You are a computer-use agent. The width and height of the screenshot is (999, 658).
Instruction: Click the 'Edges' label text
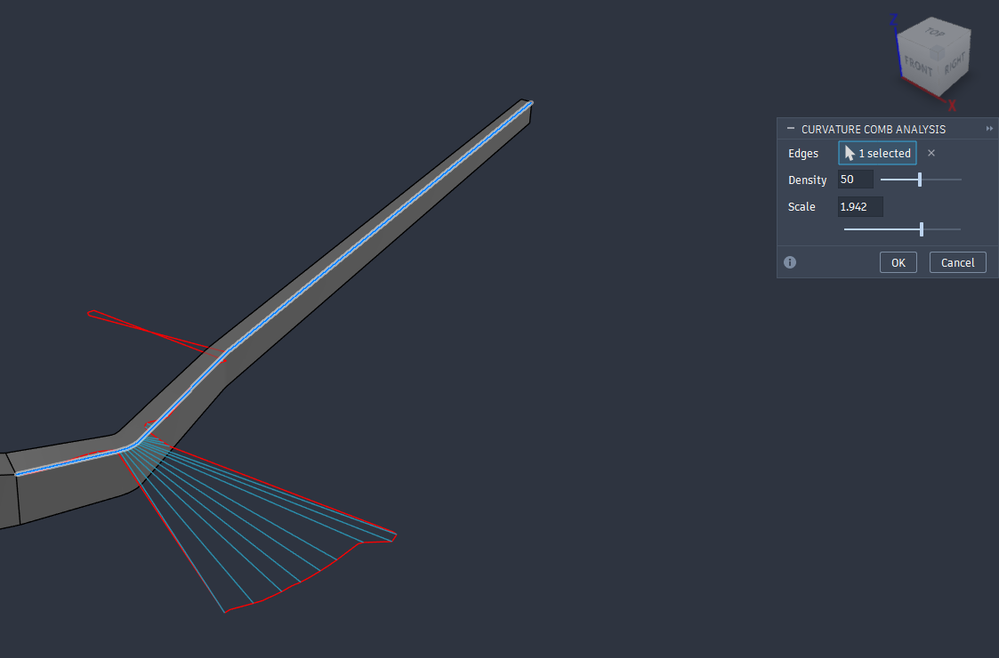803,154
